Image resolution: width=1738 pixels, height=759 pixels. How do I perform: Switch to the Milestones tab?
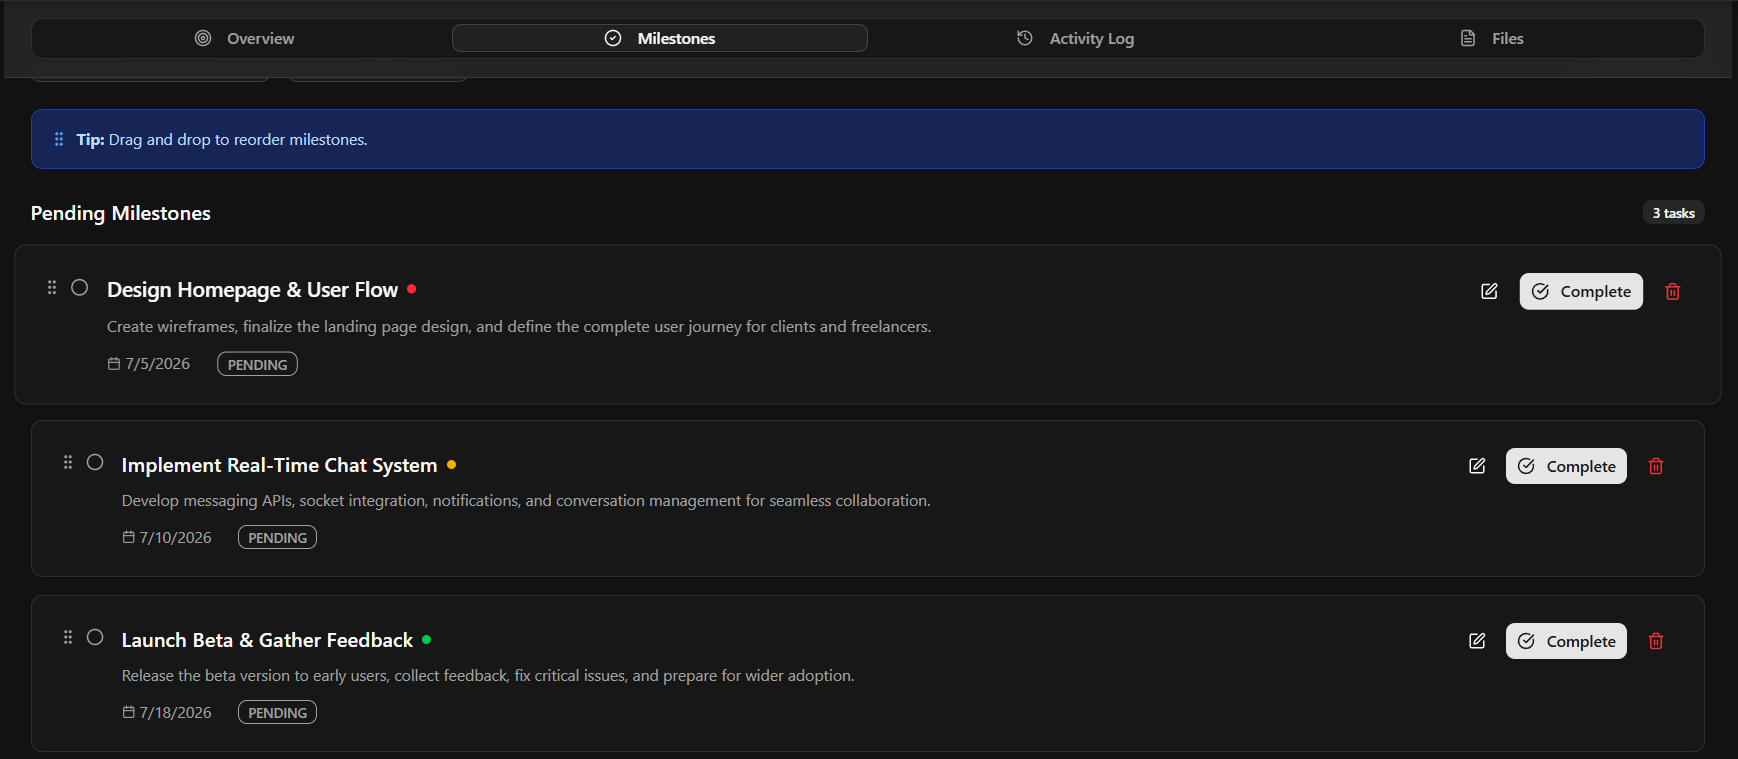click(660, 38)
